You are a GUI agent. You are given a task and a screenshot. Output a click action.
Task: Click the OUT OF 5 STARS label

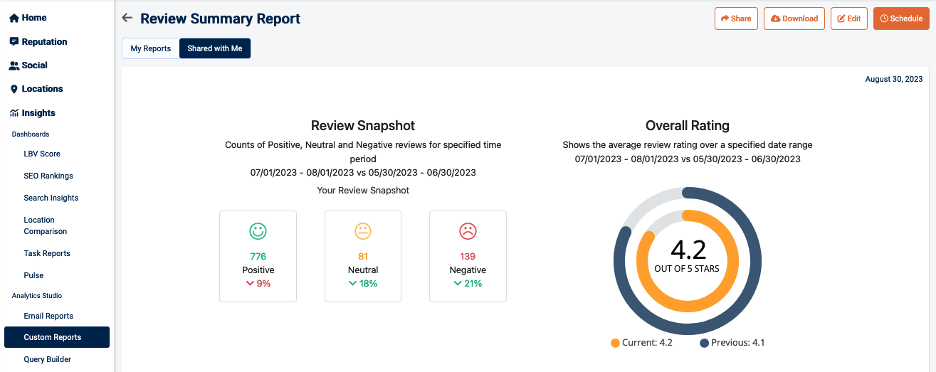click(687, 269)
